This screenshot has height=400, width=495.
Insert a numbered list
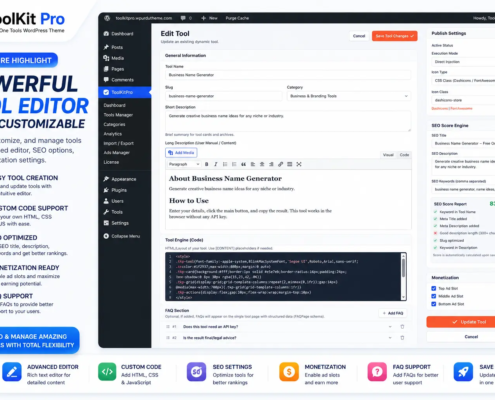click(234, 164)
